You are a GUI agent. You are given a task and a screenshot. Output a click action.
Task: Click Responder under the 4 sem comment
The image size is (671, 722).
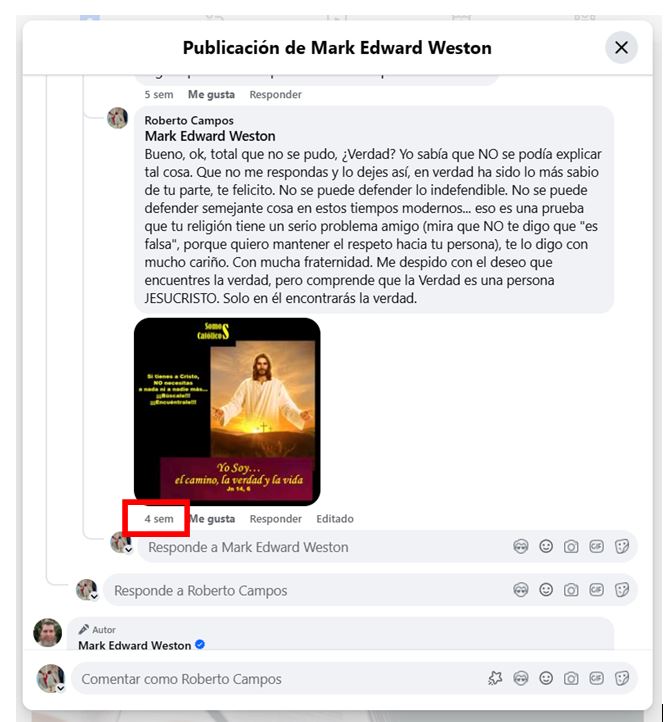click(x=275, y=519)
